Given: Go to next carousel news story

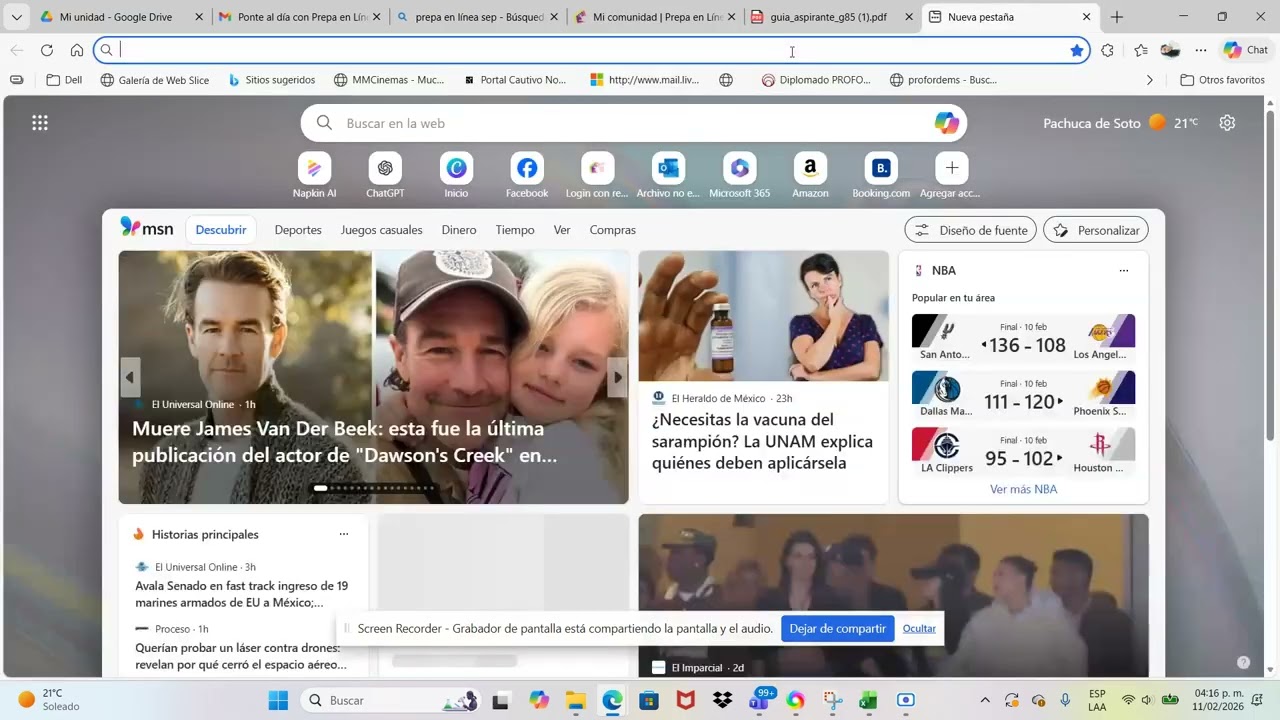Looking at the screenshot, I should point(618,377).
